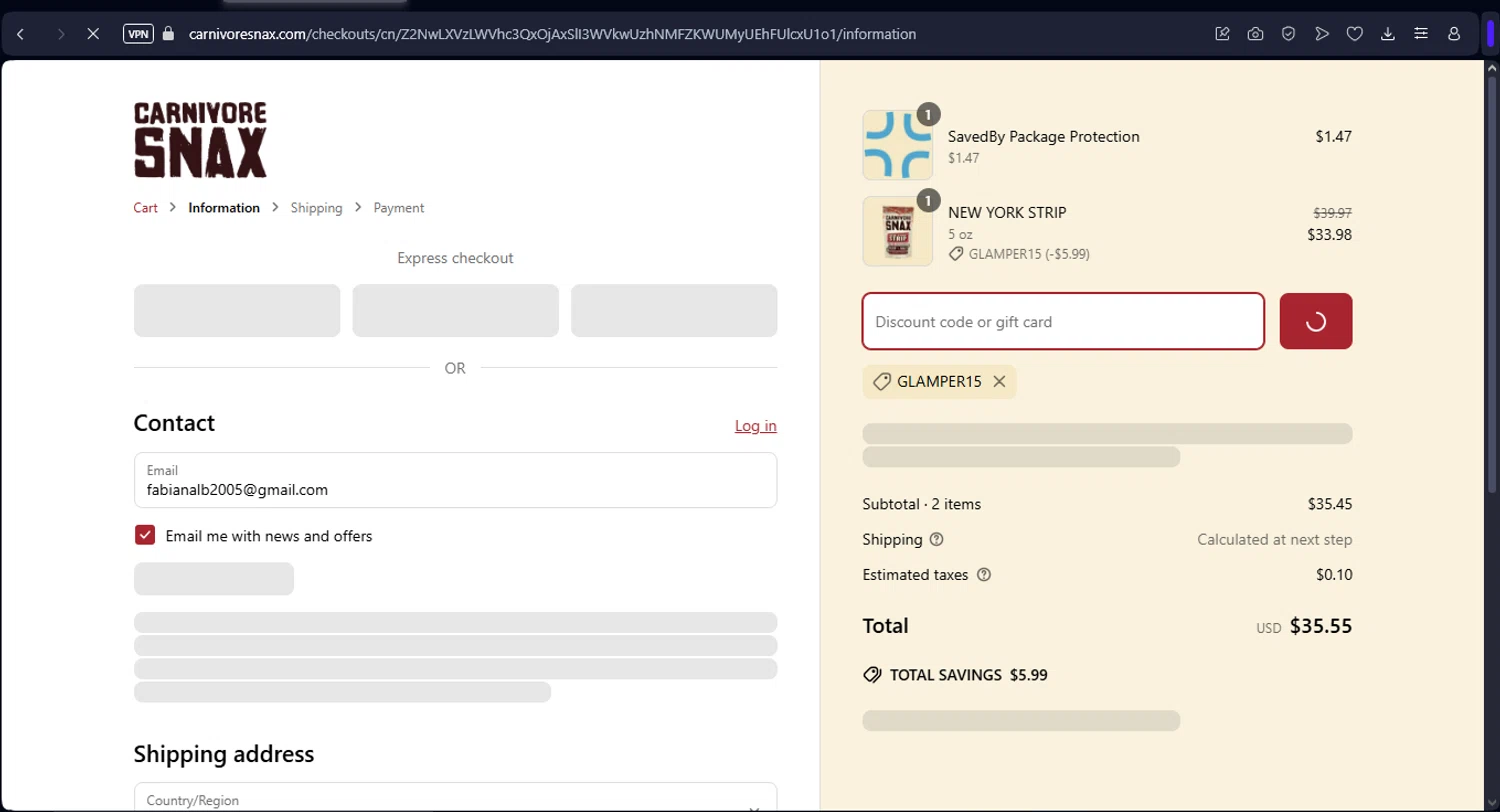1500x812 pixels.
Task: Click the Estimated taxes help icon
Action: pos(983,575)
